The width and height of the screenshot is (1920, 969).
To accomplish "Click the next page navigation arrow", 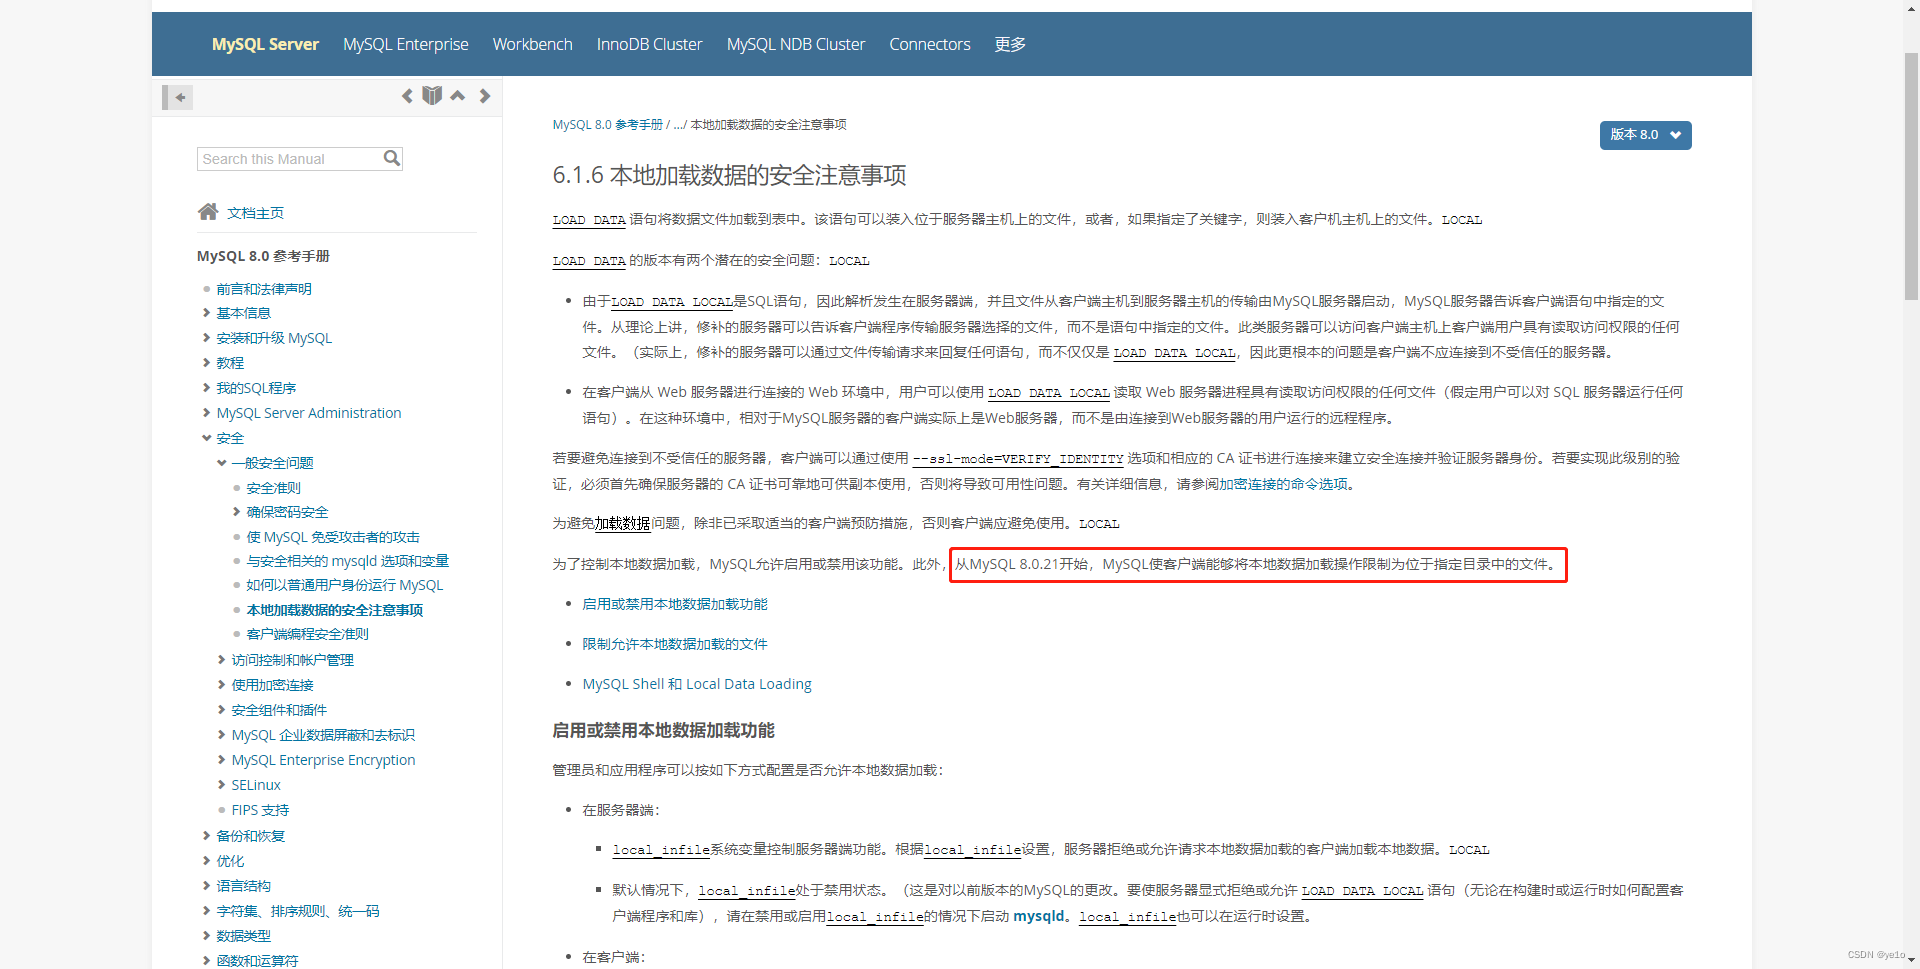I will click(x=484, y=95).
